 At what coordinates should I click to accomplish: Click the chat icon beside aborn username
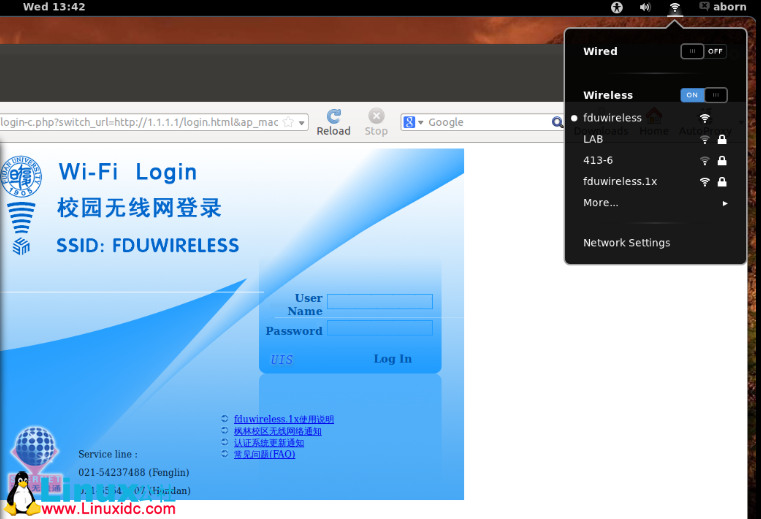tap(705, 7)
